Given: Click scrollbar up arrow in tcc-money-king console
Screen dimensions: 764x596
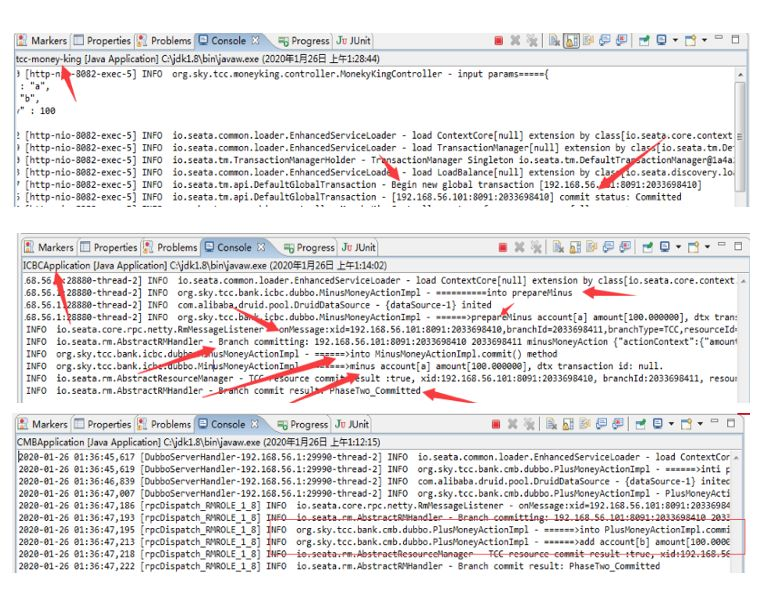Looking at the screenshot, I should 740,75.
